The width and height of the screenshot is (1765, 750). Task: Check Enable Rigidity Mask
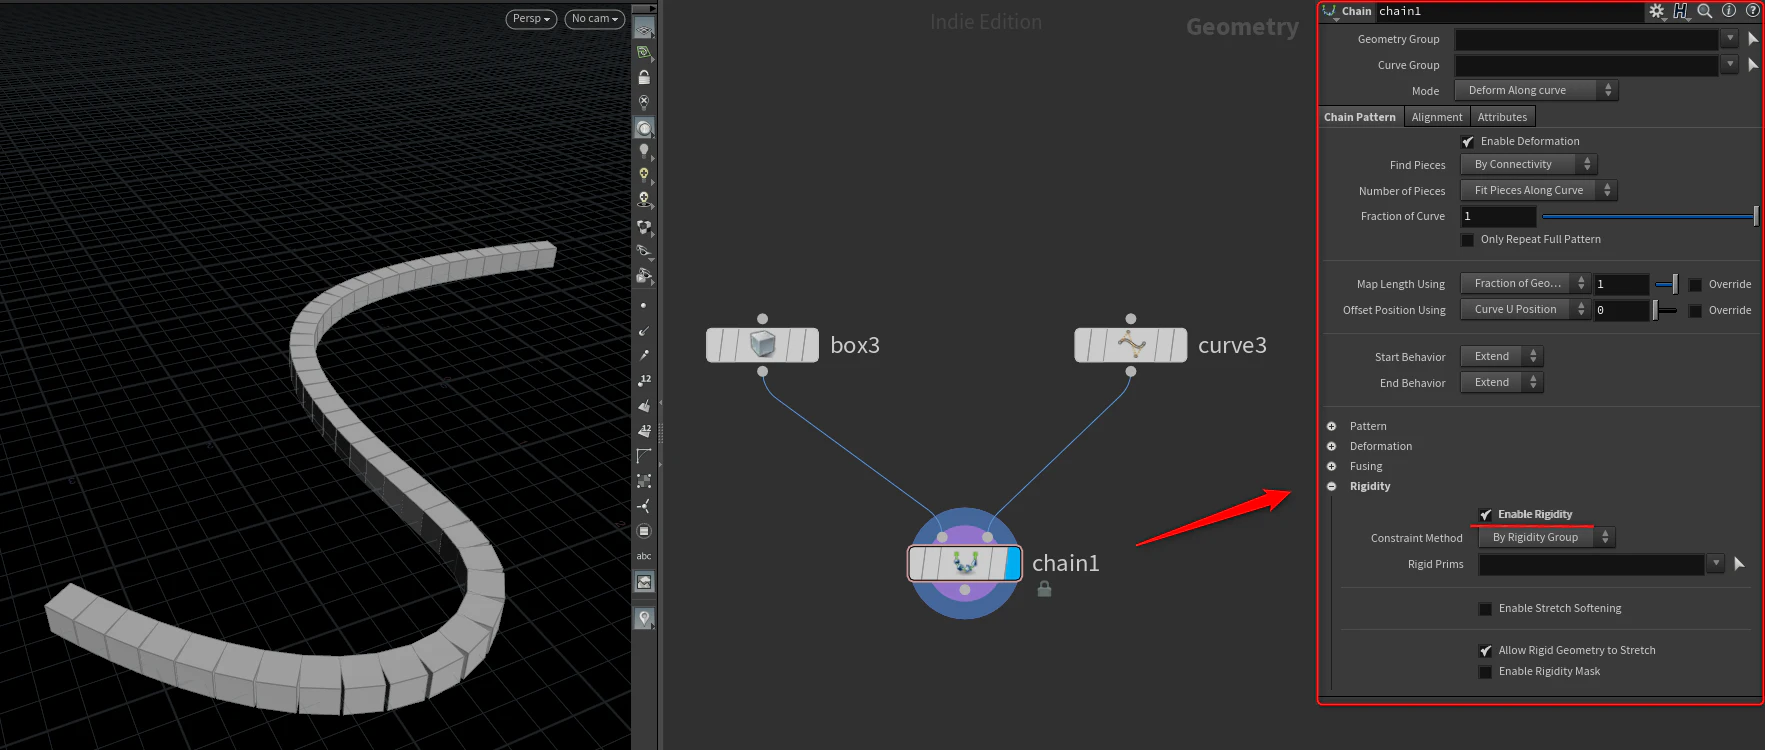1486,672
